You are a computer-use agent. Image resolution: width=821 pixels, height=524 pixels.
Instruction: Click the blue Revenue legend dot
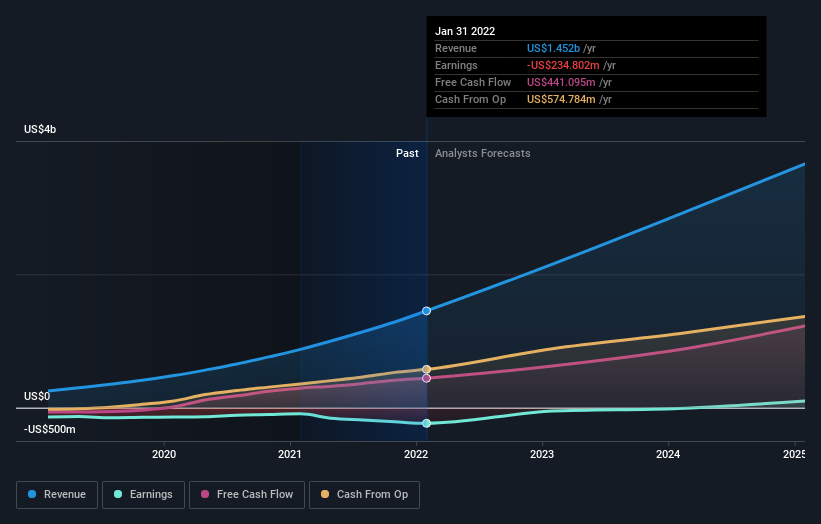pyautogui.click(x=32, y=494)
